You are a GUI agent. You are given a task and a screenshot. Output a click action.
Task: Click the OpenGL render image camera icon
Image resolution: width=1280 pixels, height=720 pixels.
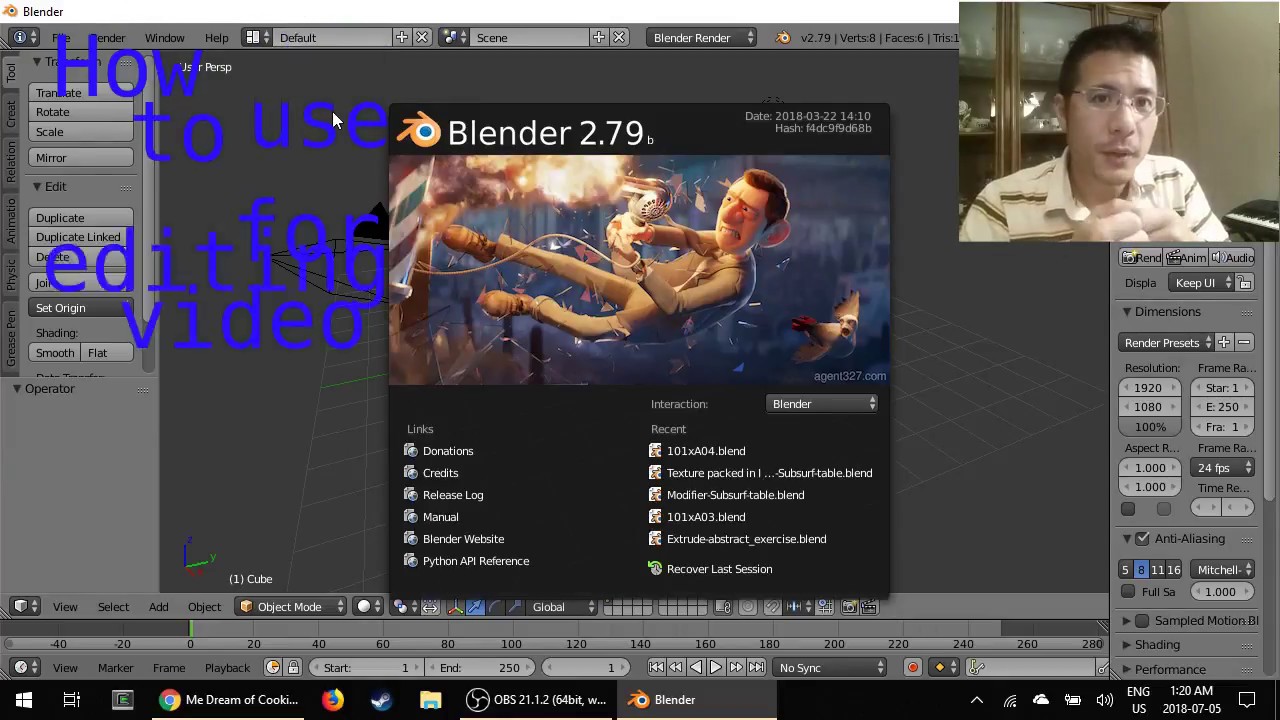pos(850,606)
